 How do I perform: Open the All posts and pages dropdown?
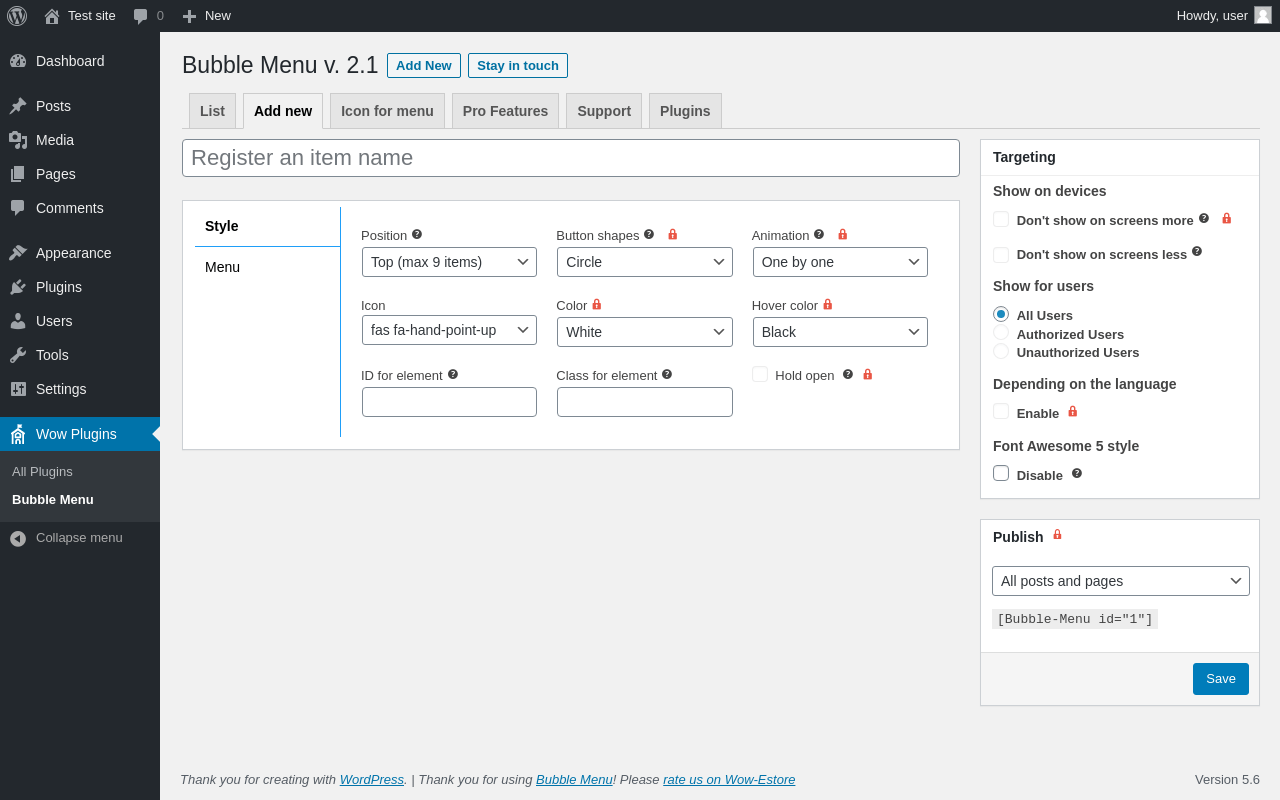click(x=1121, y=581)
